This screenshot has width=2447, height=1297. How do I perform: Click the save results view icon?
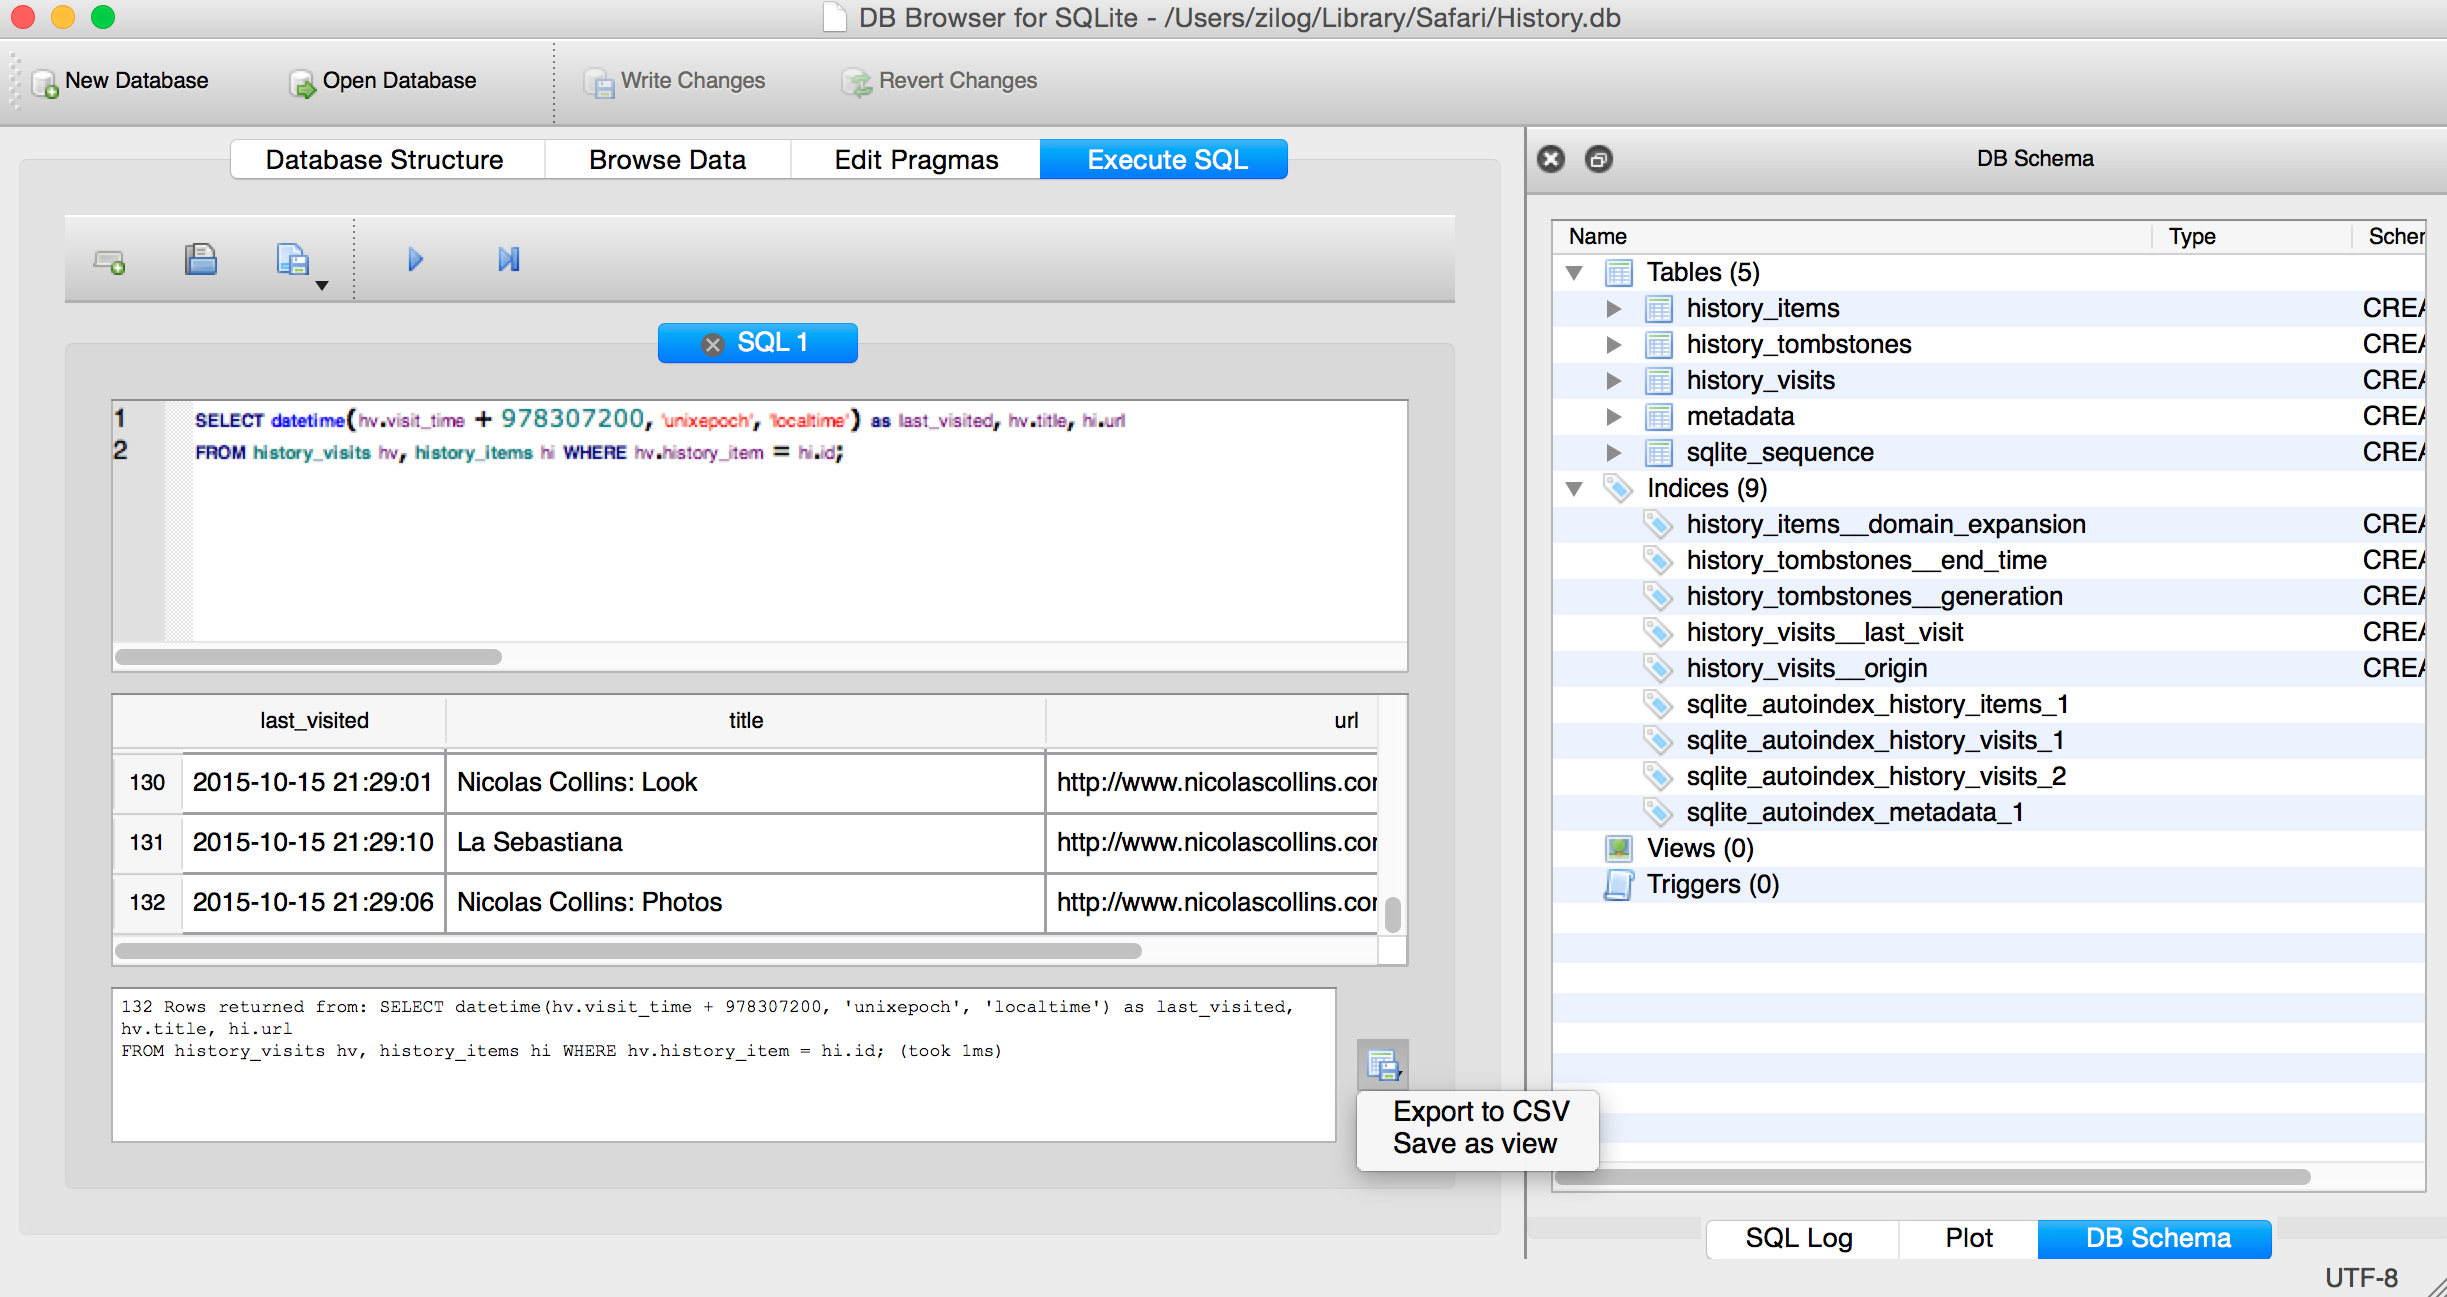click(x=1382, y=1065)
